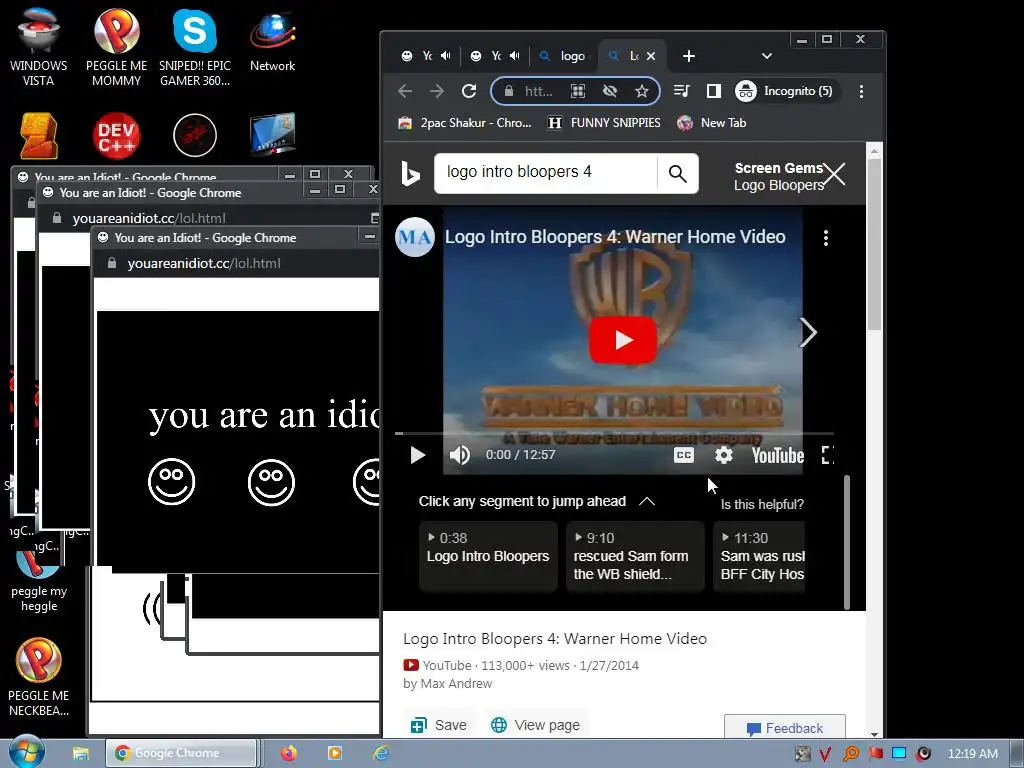Open the Windows Start orb
Screen dimensions: 1024x768
point(26,752)
